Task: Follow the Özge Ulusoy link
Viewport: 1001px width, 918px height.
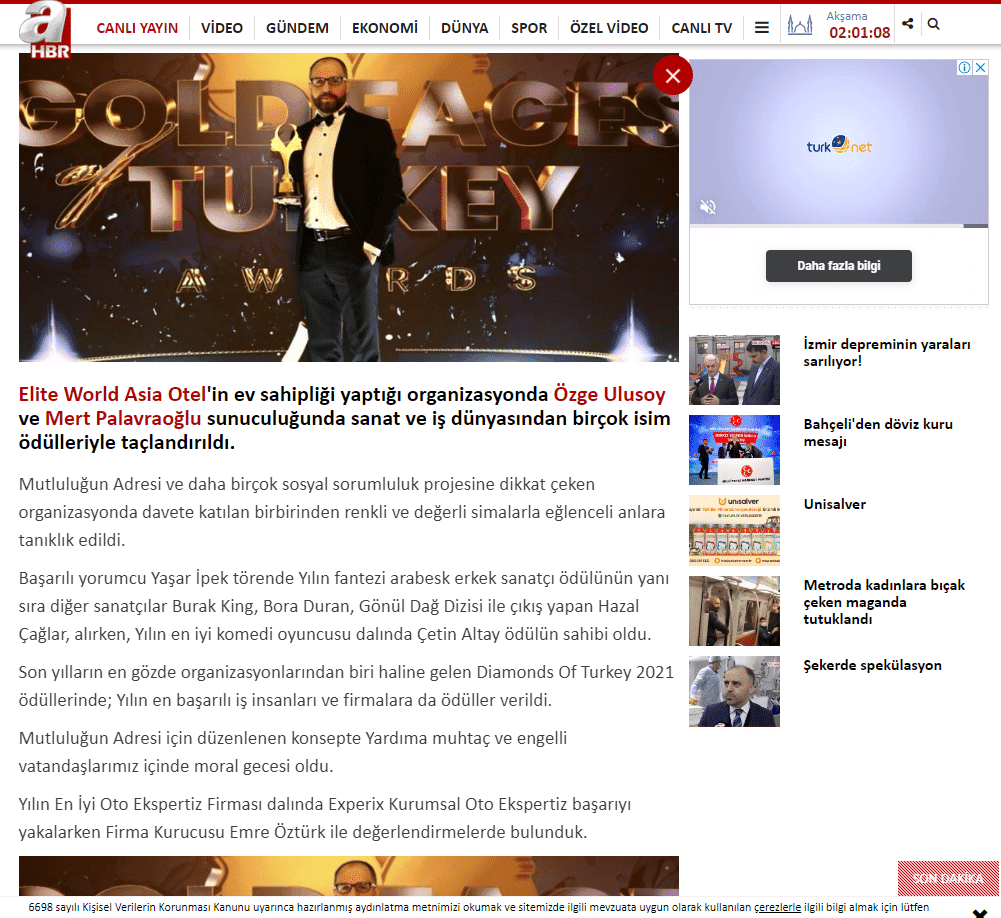Action: pyautogui.click(x=610, y=394)
